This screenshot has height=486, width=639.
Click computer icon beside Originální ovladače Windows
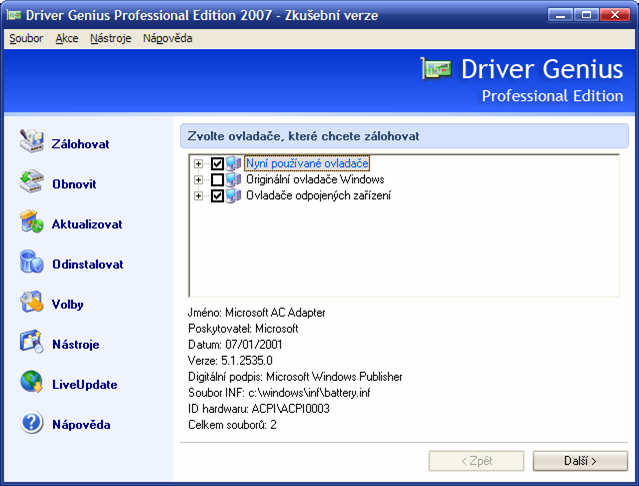pyautogui.click(x=234, y=180)
